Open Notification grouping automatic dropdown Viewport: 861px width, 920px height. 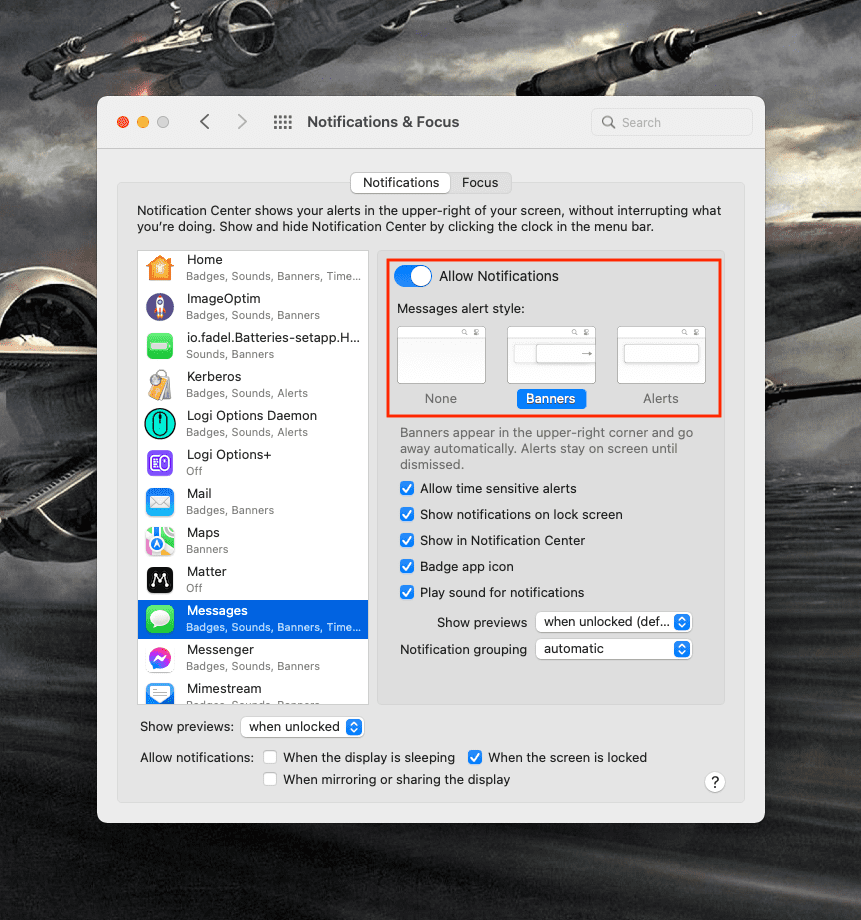(613, 649)
